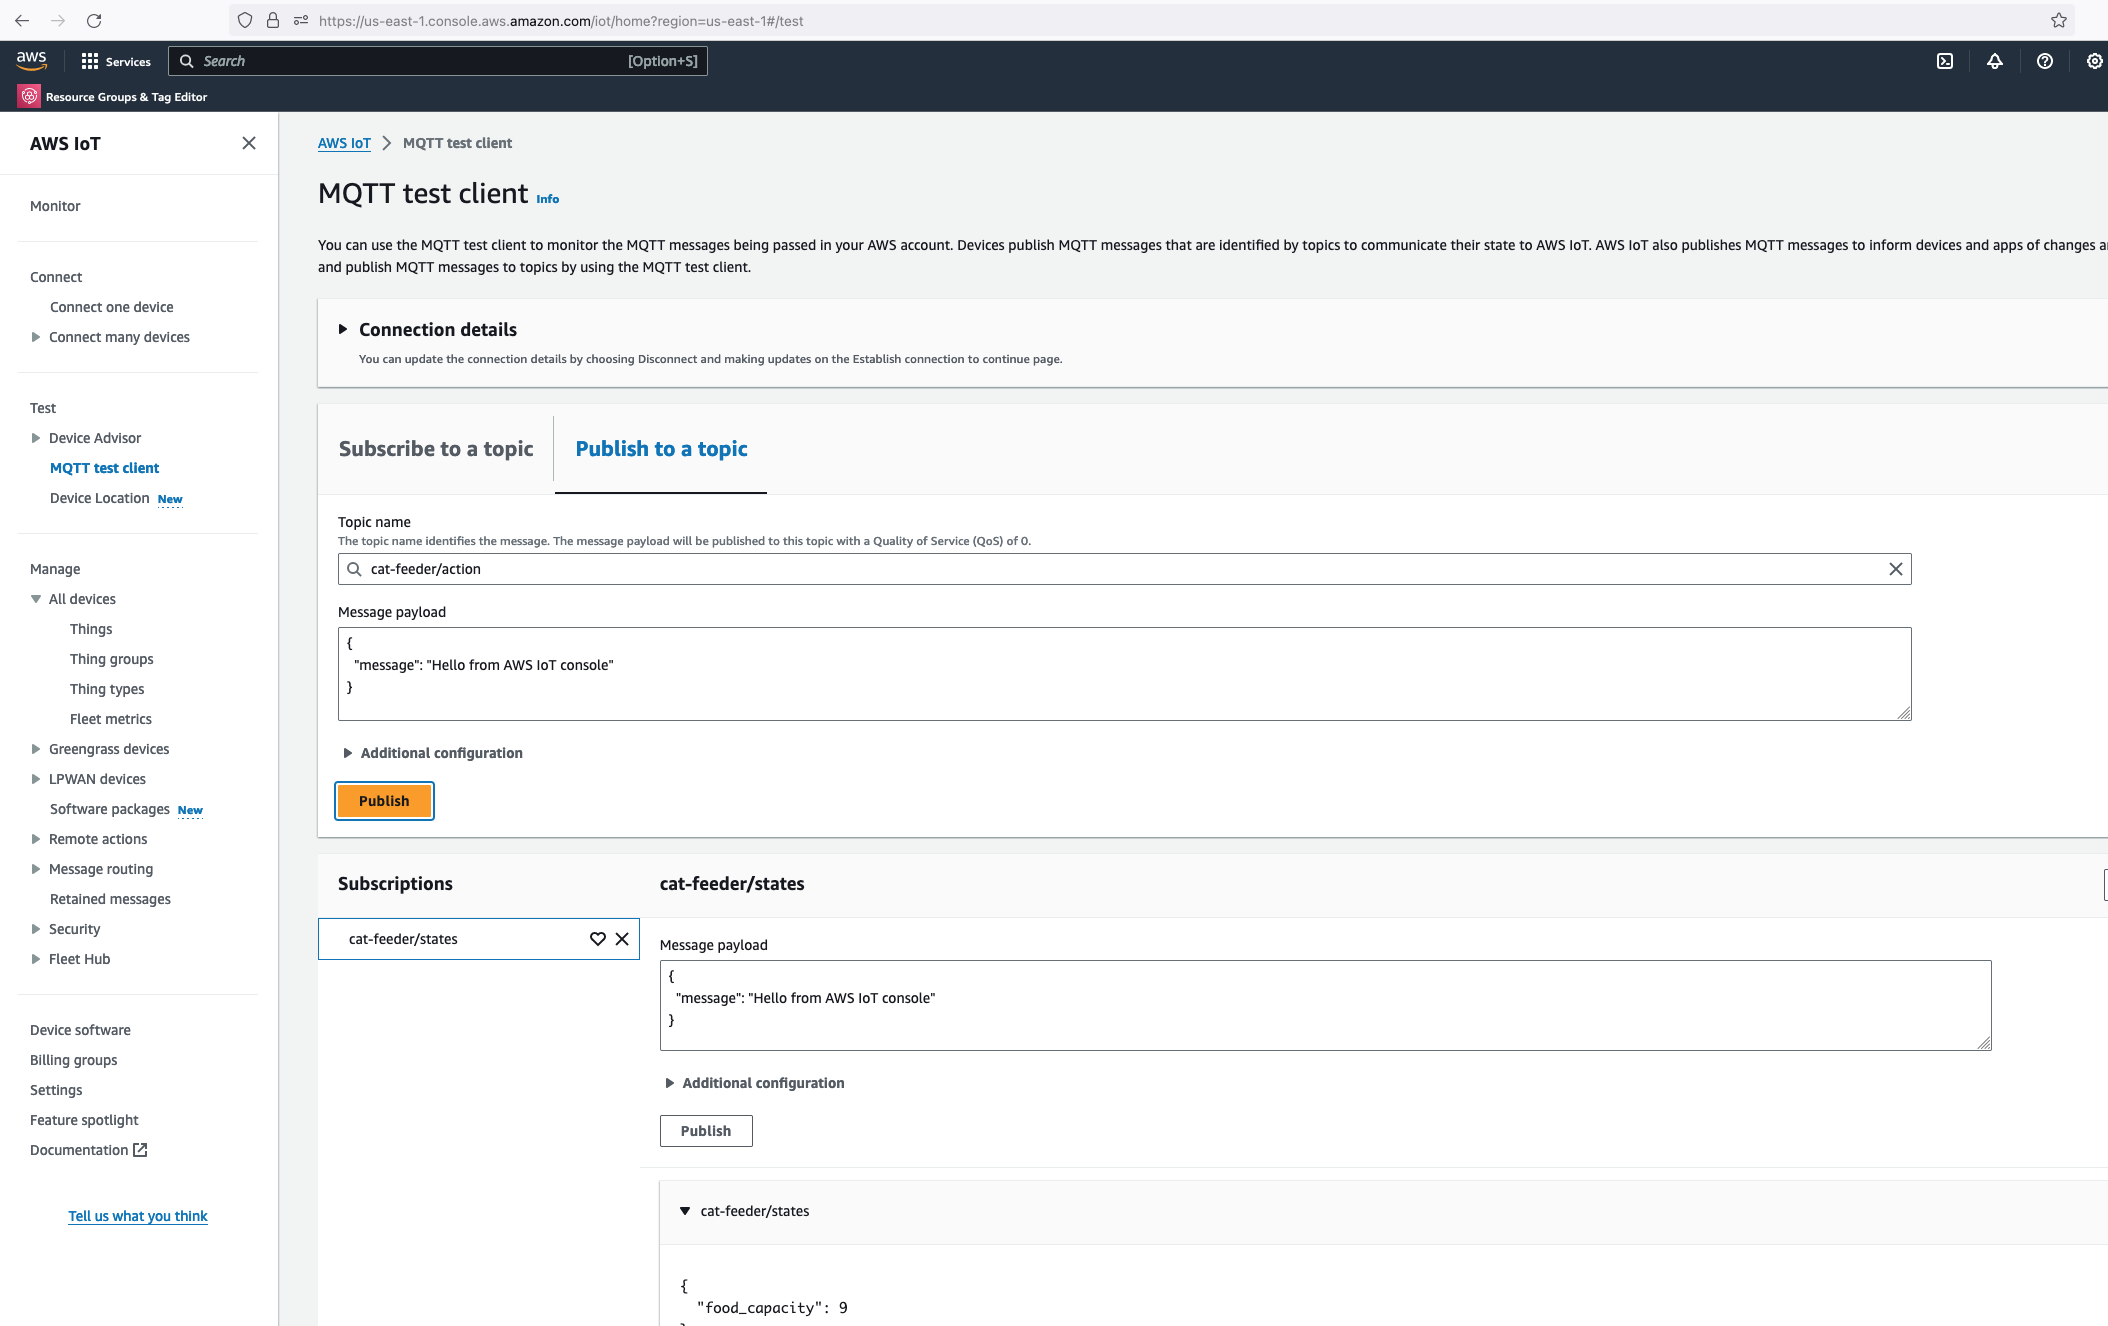Screen dimensions: 2108x1326
Task: Close the AWS IoT sidebar panel
Action: pyautogui.click(x=249, y=143)
